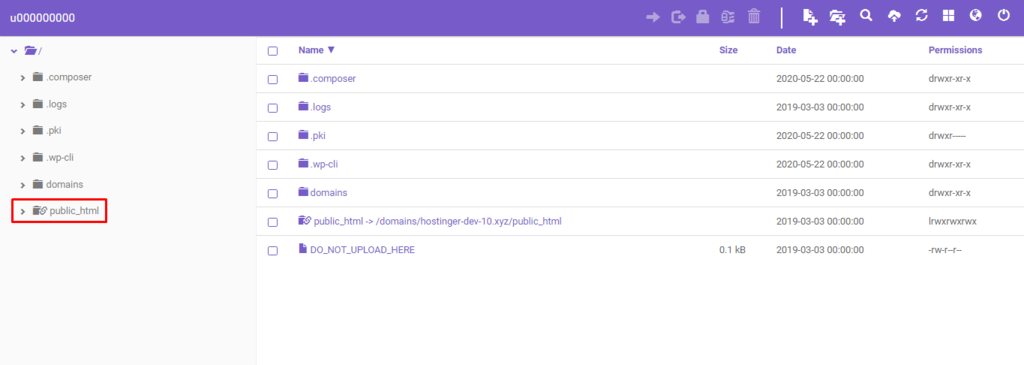Click the move arrow icon in toolbar
1024x365 pixels.
(652, 17)
